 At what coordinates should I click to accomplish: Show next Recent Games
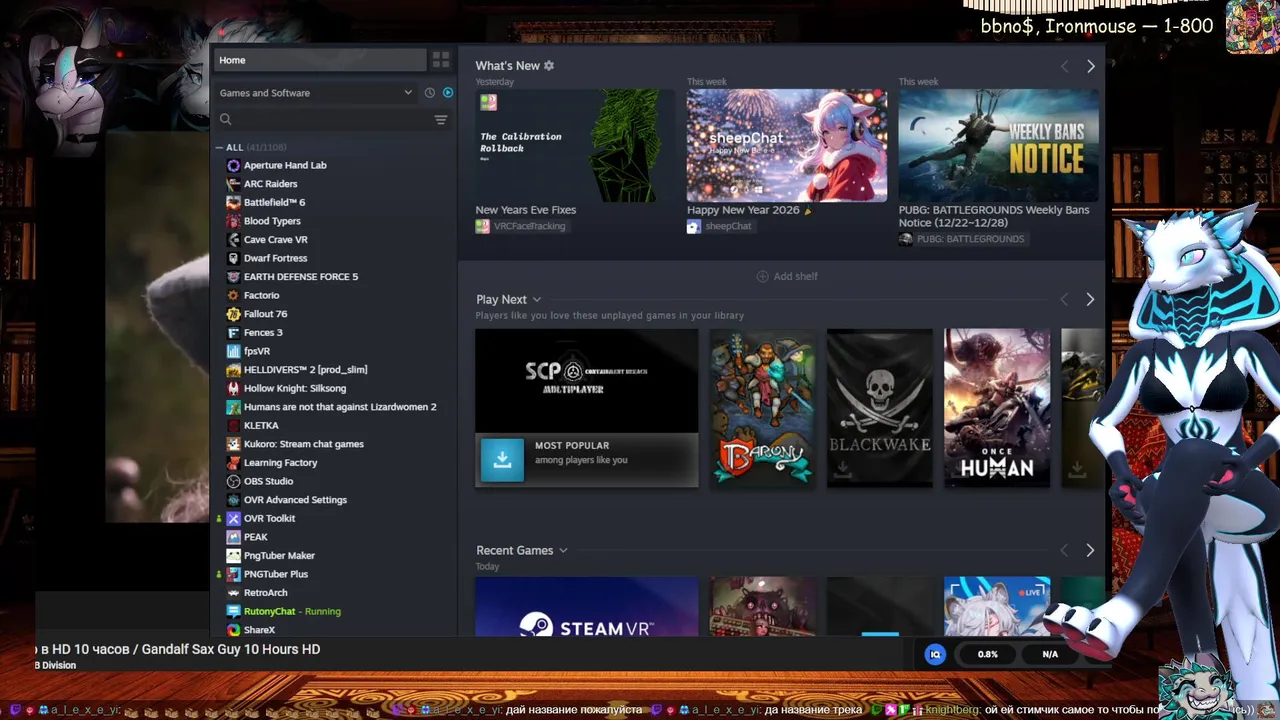pyautogui.click(x=1090, y=550)
